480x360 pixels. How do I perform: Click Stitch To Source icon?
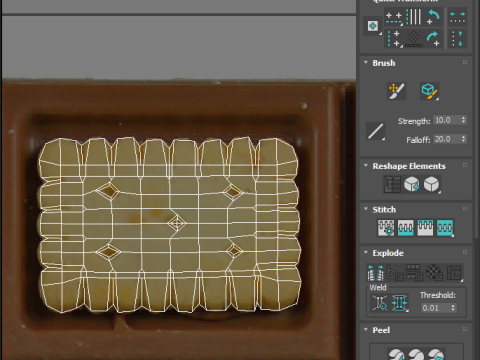point(425,228)
